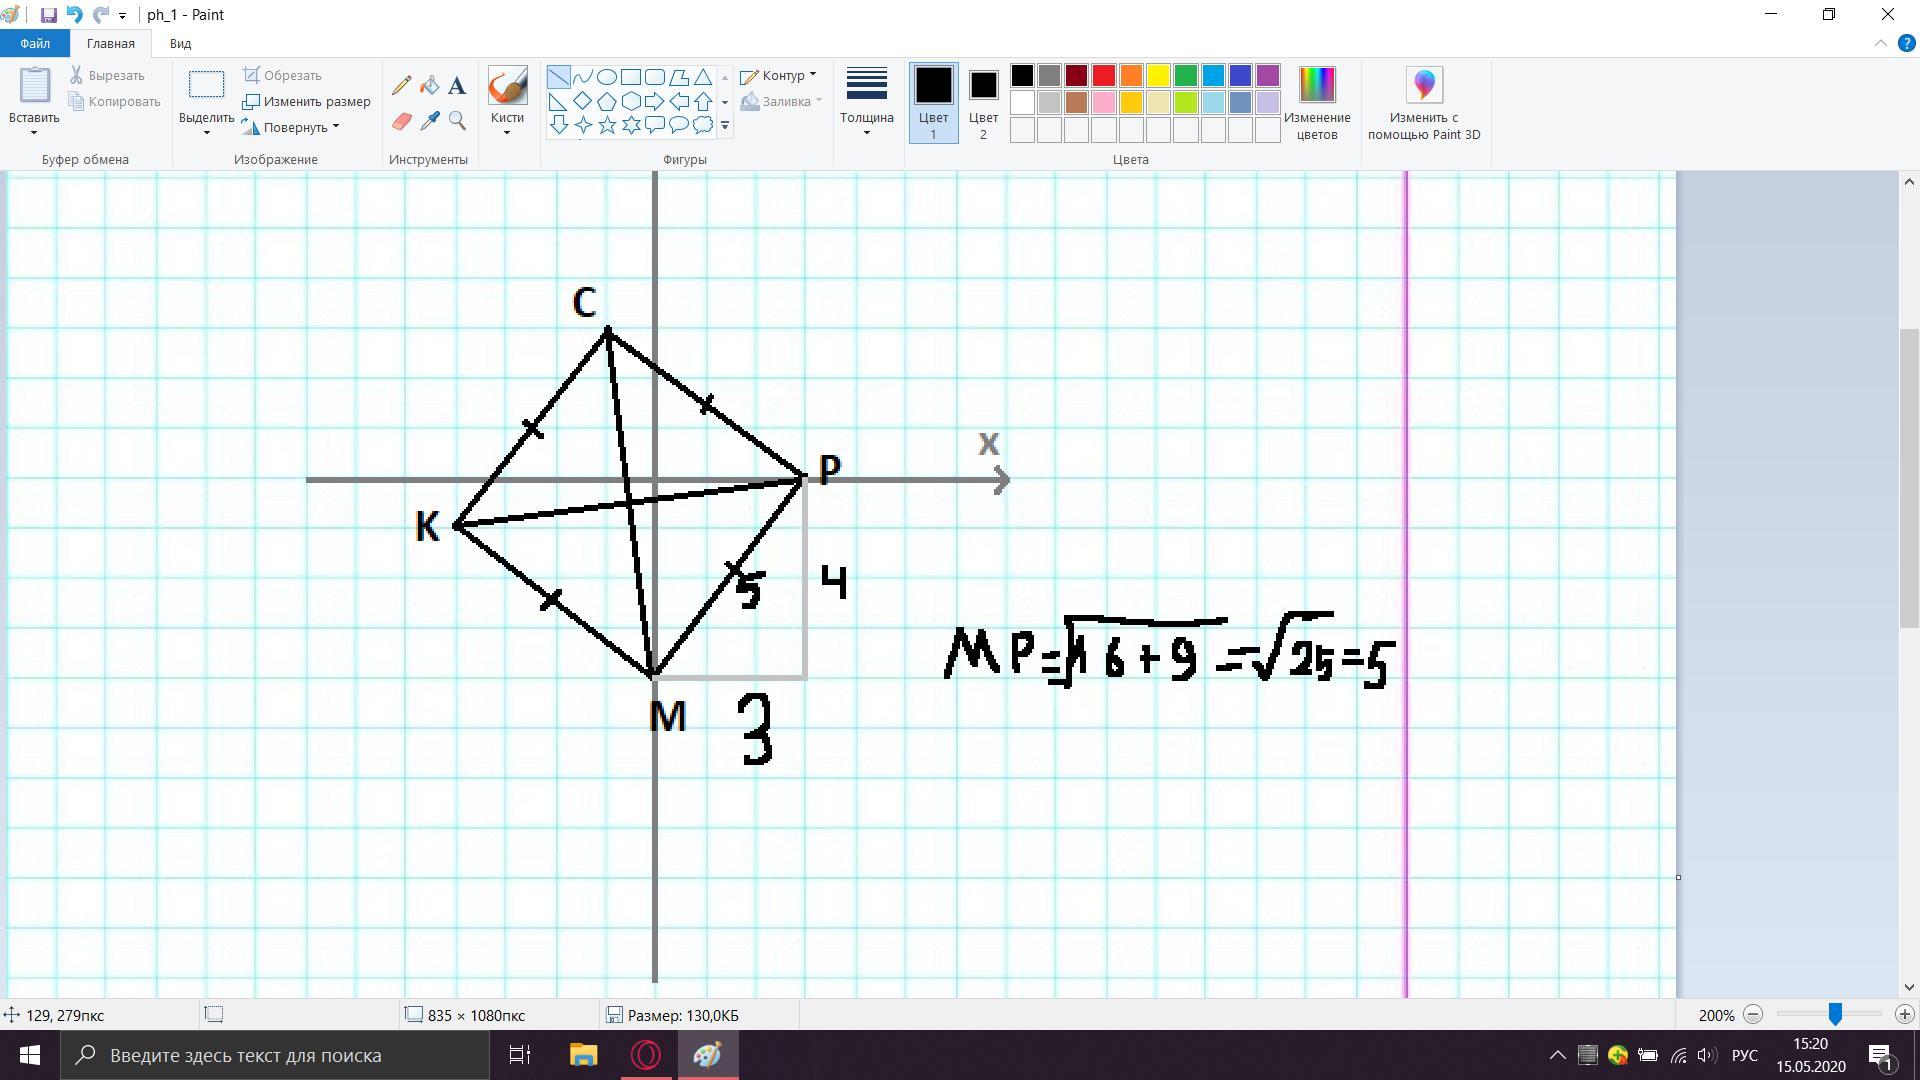Select the Eraser tool

point(402,121)
